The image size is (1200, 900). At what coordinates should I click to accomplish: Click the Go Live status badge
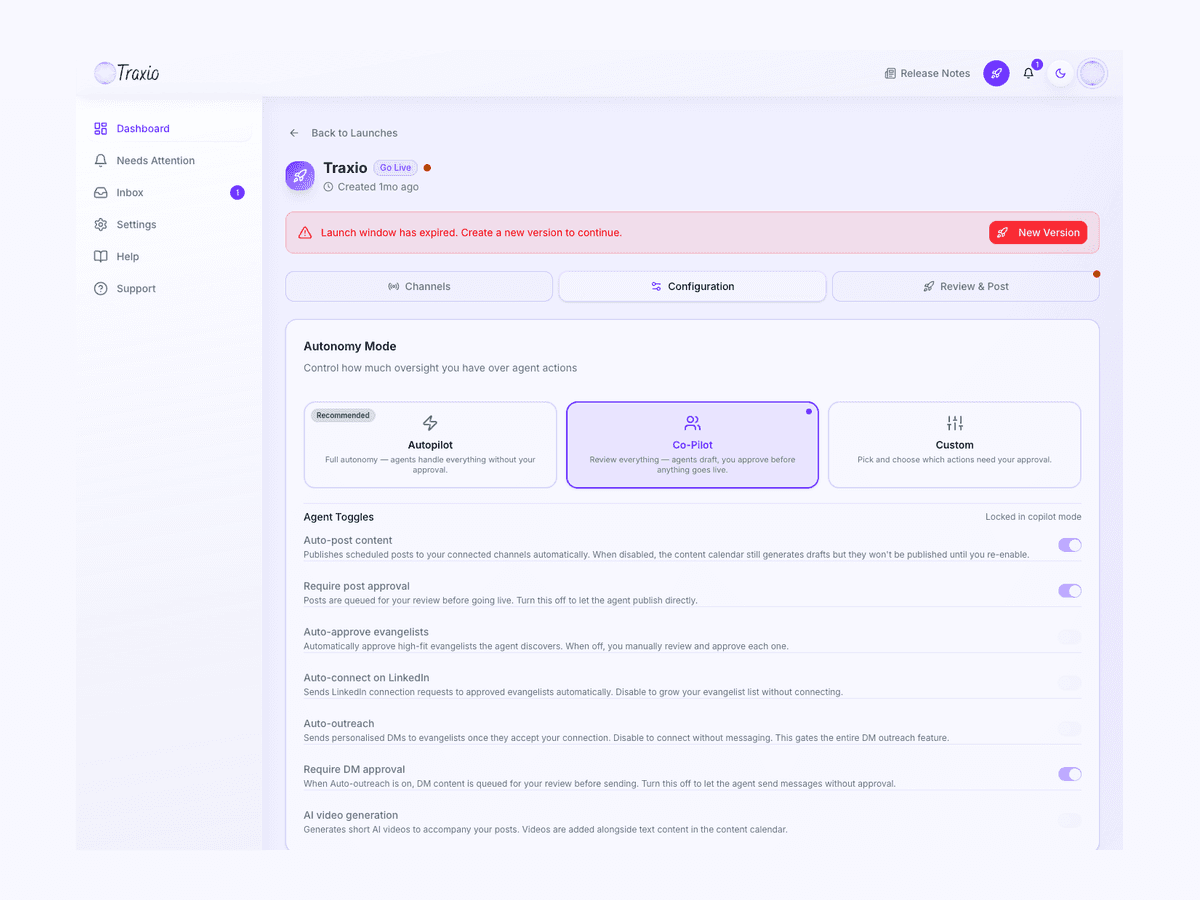pyautogui.click(x=395, y=168)
